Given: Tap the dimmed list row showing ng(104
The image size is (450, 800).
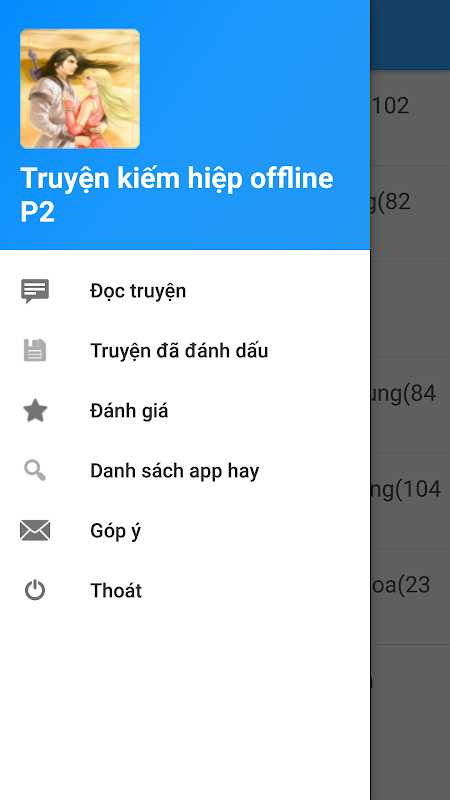Looking at the screenshot, I should pyautogui.click(x=410, y=501).
